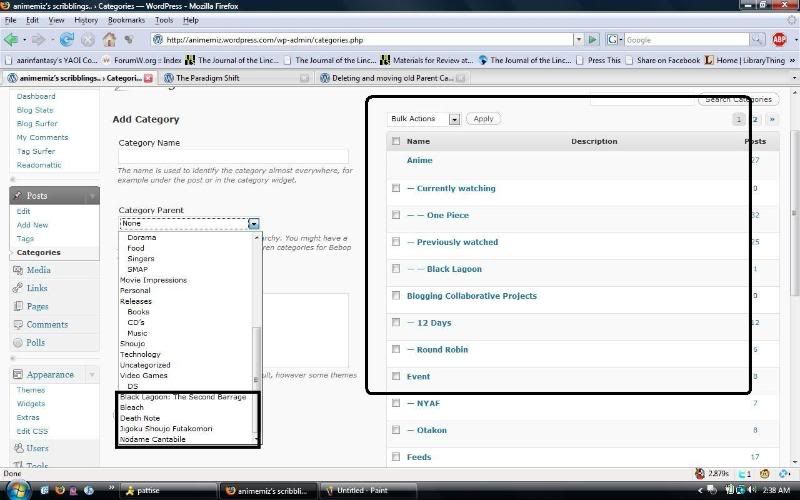
Task: Click the stop loading icon
Action: pos(88,40)
